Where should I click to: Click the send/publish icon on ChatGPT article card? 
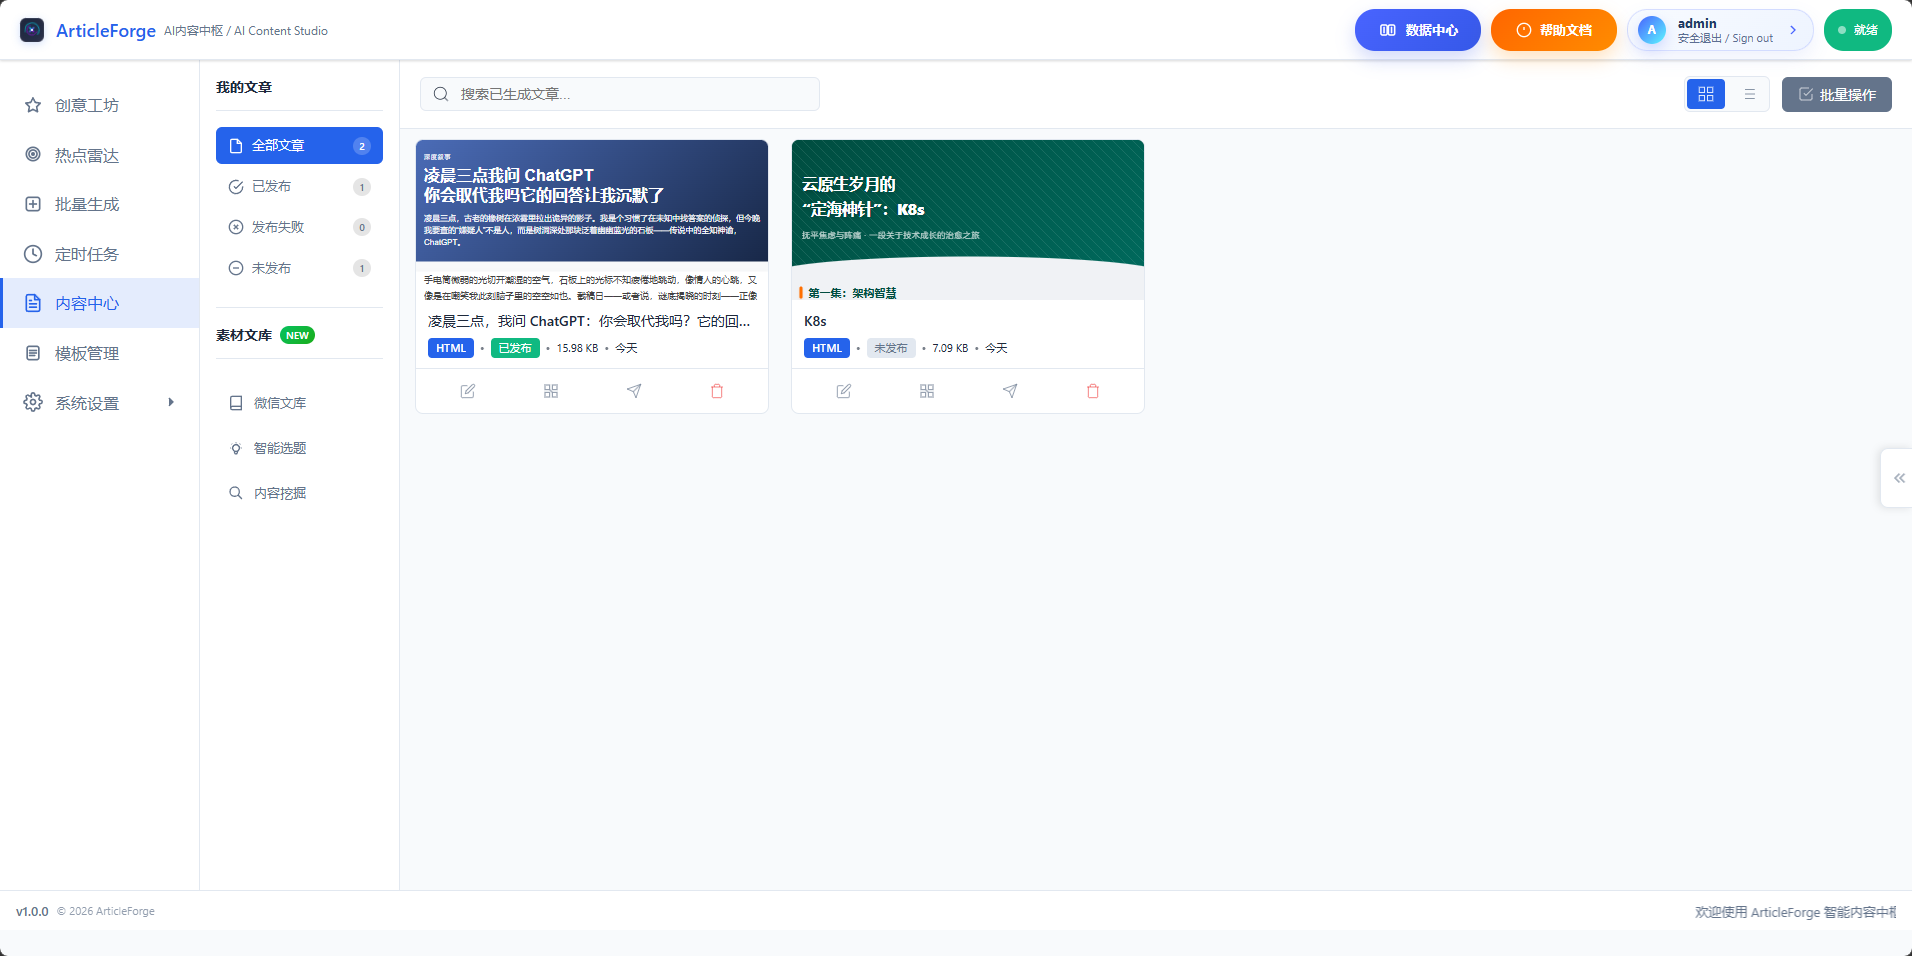pyautogui.click(x=633, y=391)
